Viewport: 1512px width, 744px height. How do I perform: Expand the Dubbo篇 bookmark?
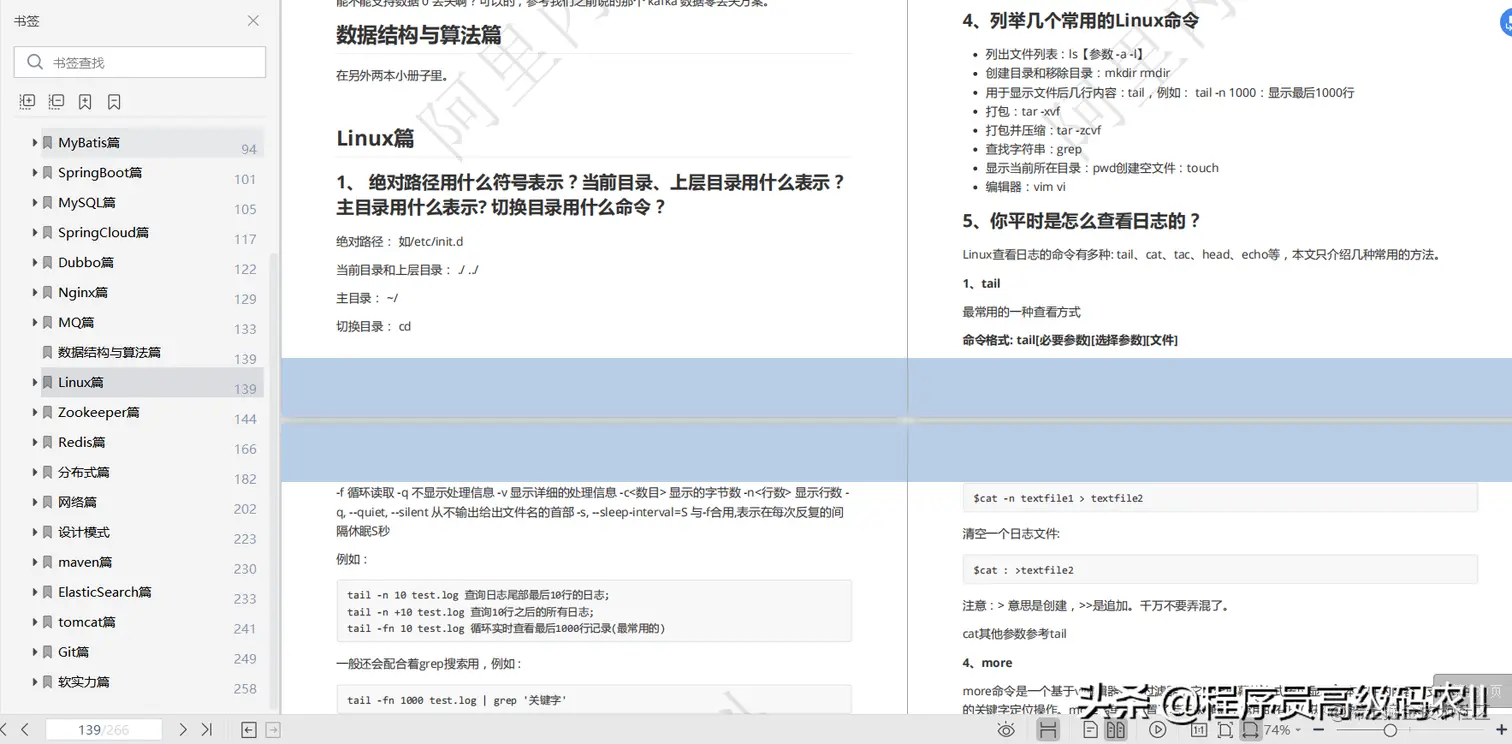35,263
